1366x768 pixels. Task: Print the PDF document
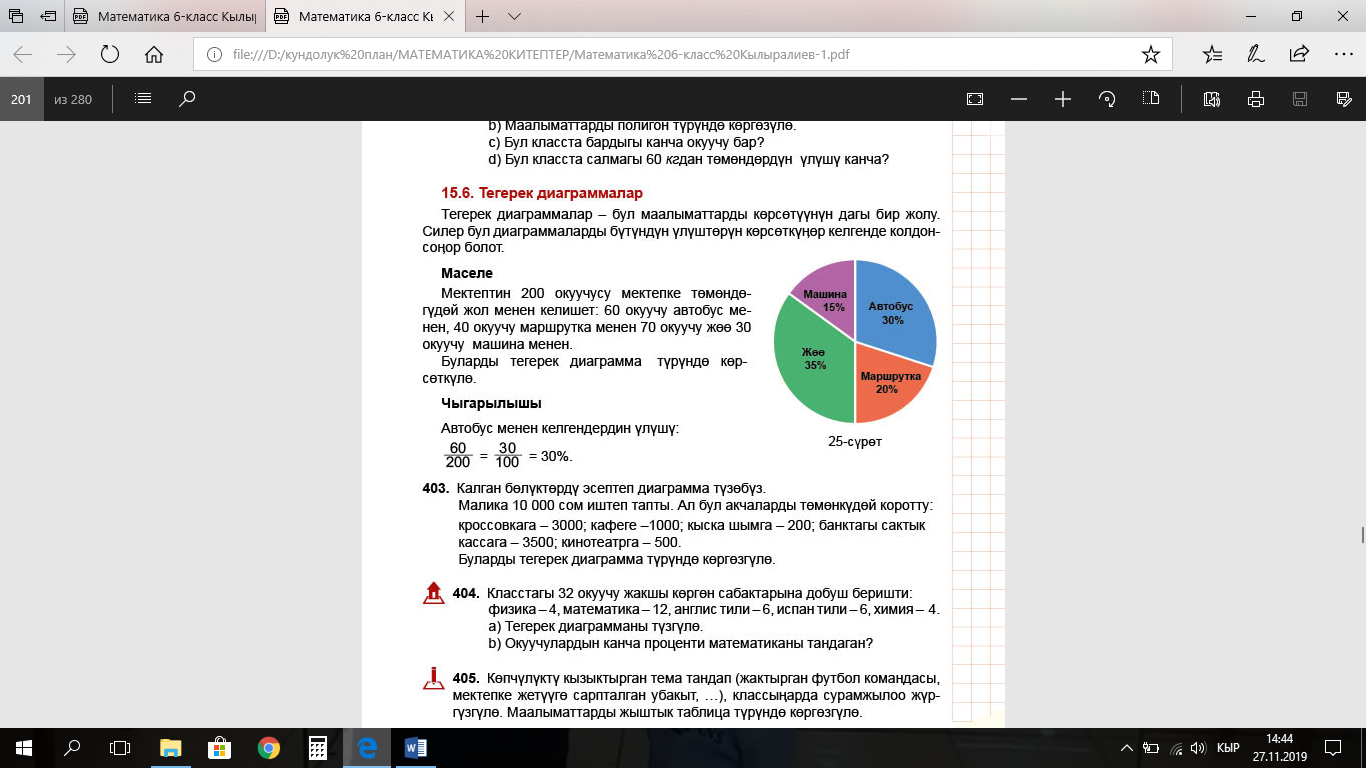(x=1256, y=99)
